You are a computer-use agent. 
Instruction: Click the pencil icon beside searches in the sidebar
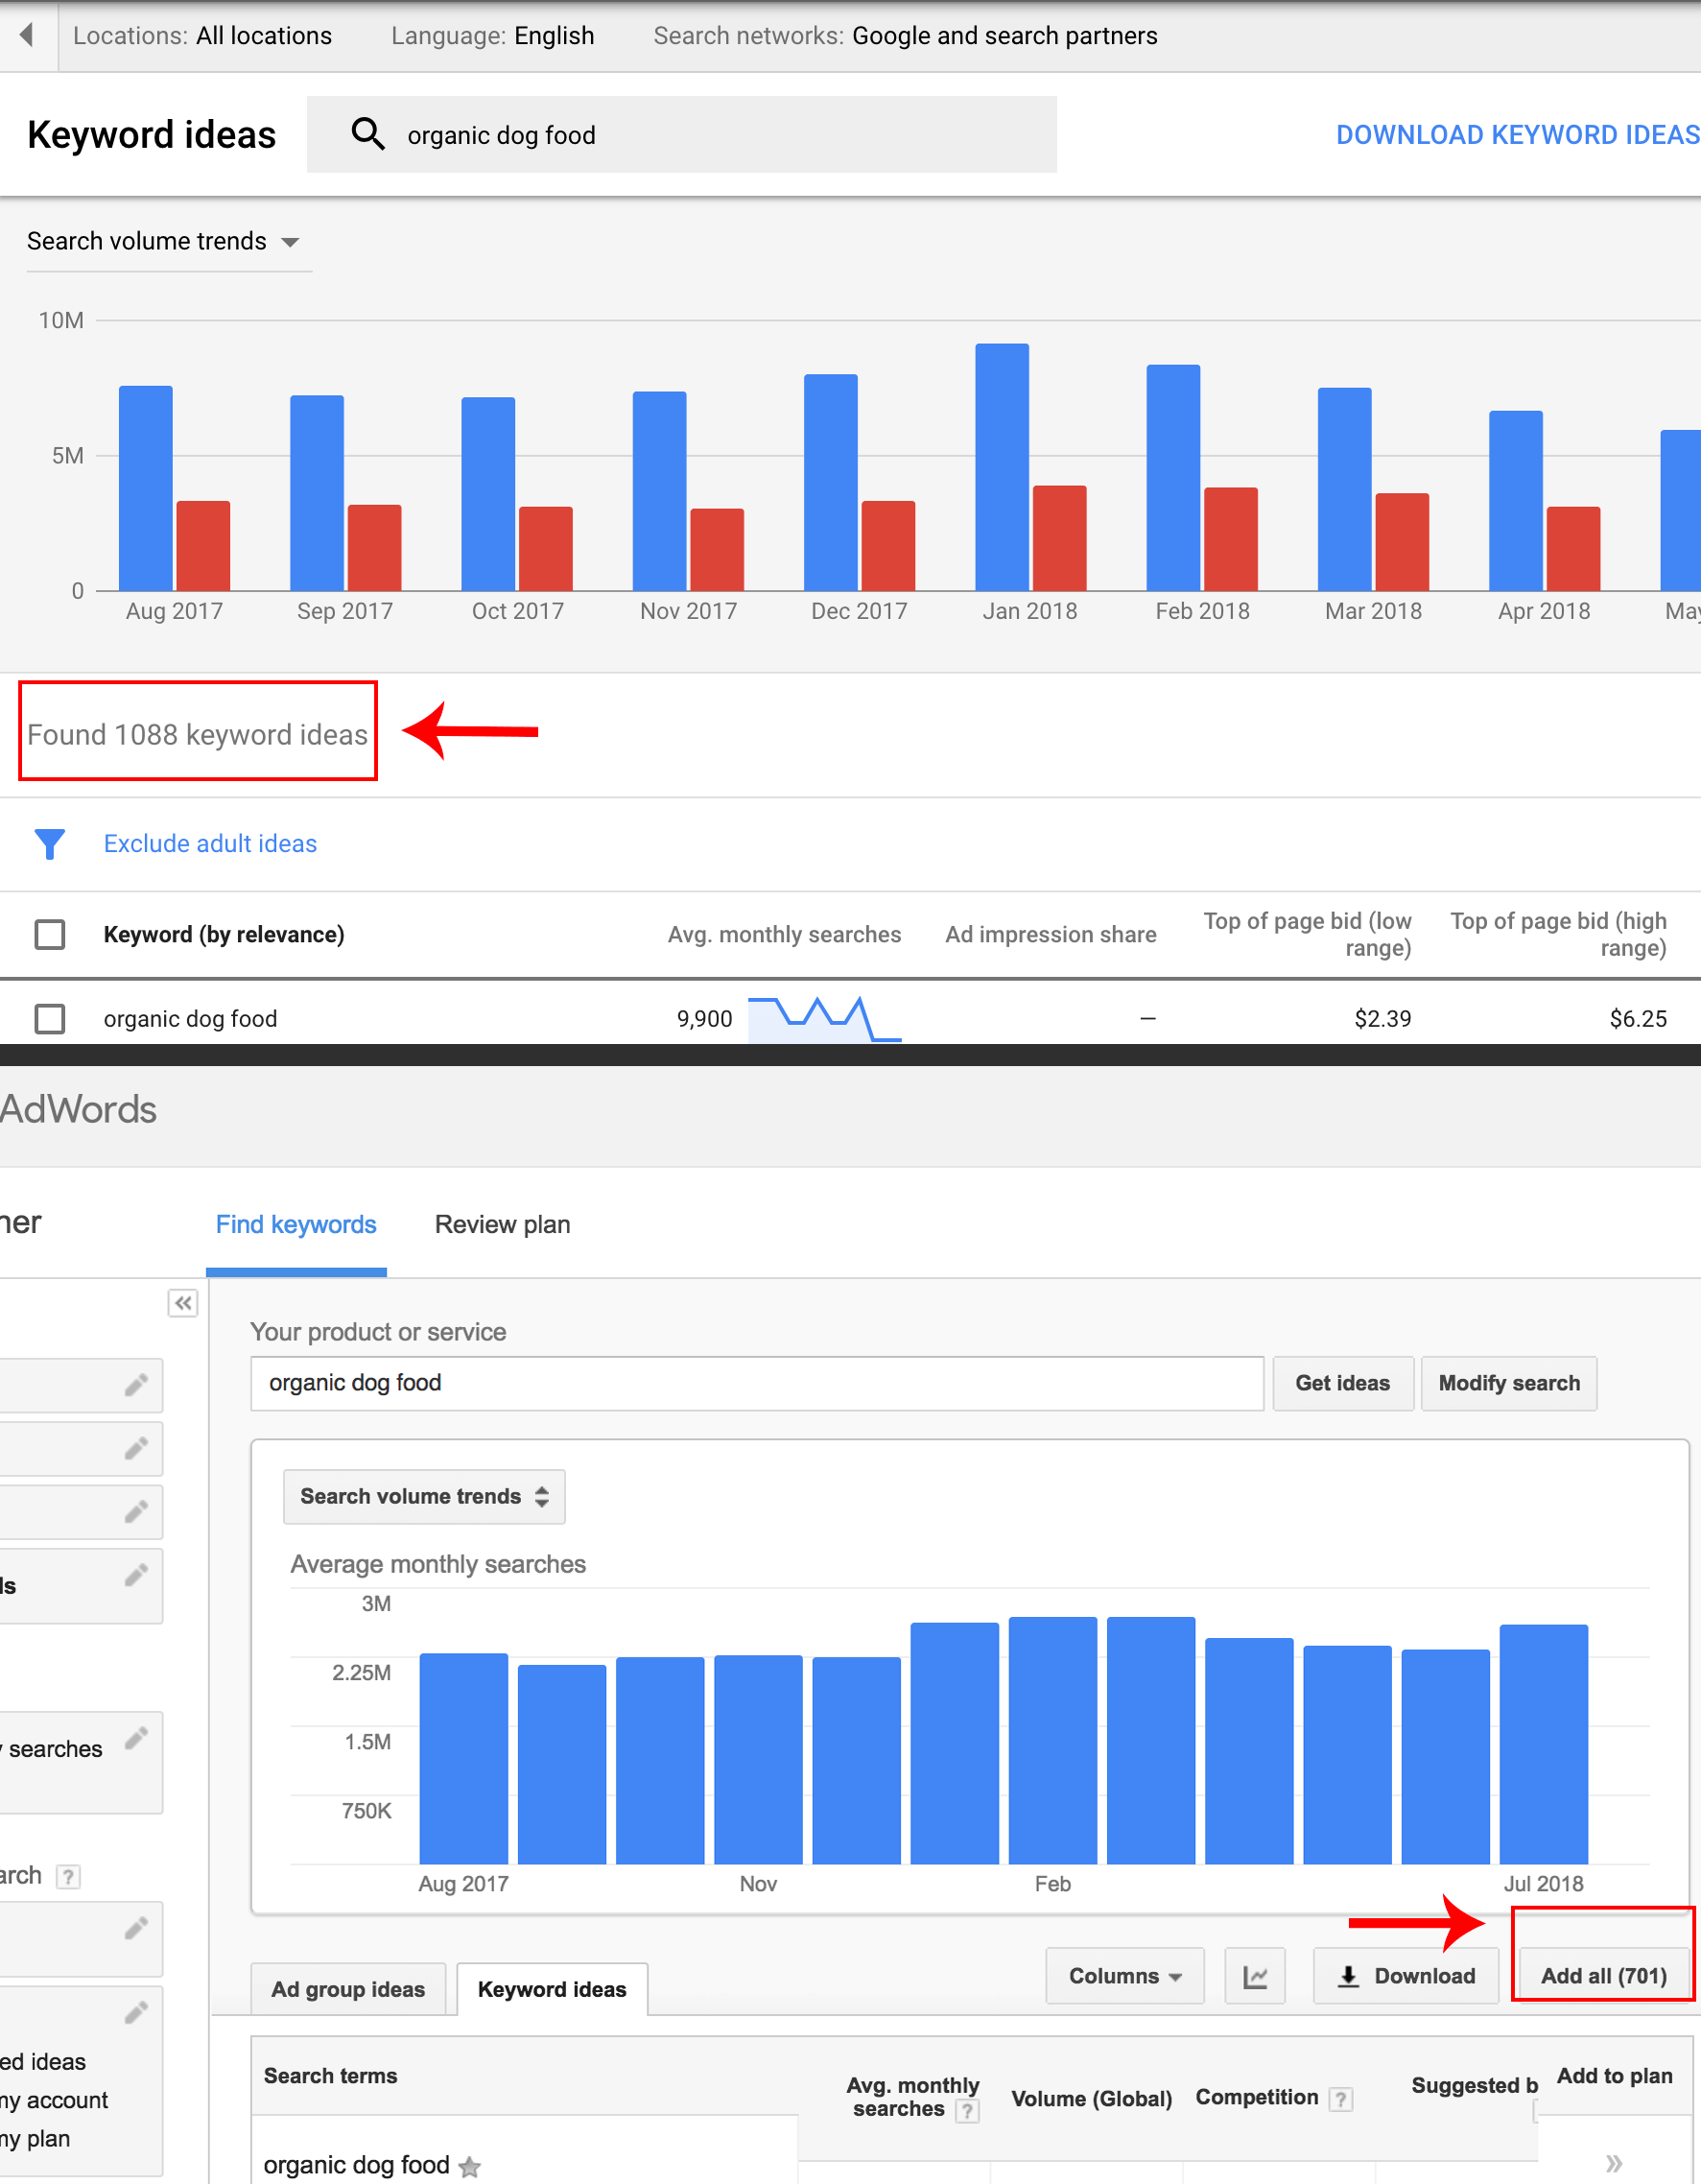136,1738
